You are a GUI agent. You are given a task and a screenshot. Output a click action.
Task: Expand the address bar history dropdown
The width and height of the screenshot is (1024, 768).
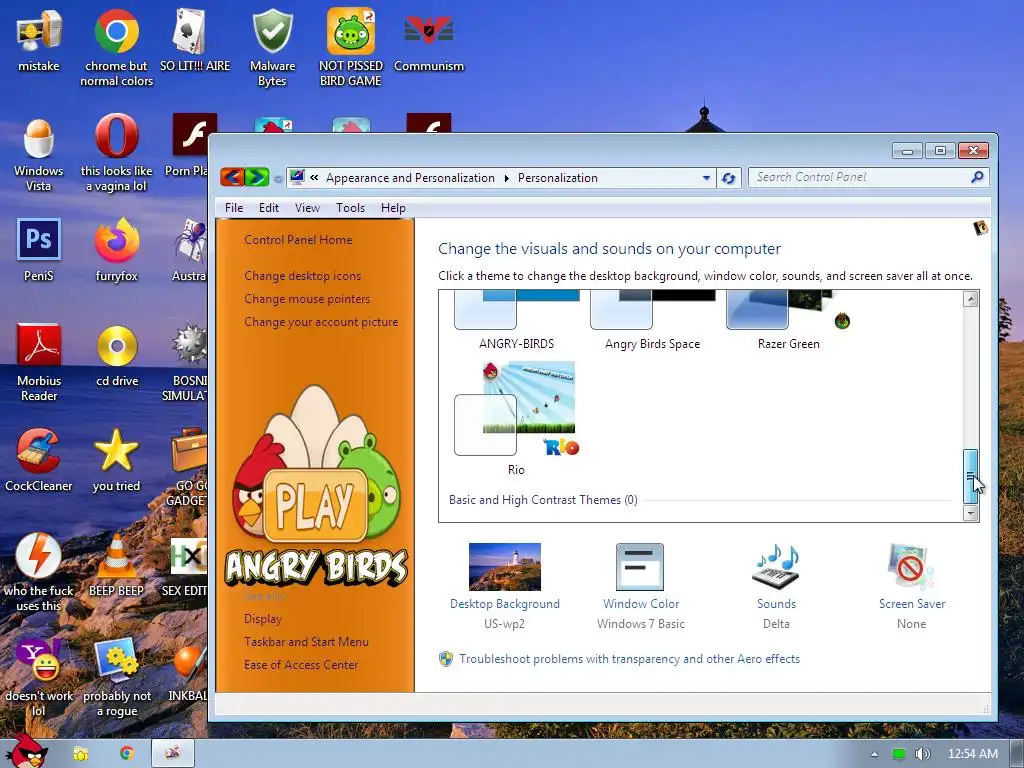[706, 178]
